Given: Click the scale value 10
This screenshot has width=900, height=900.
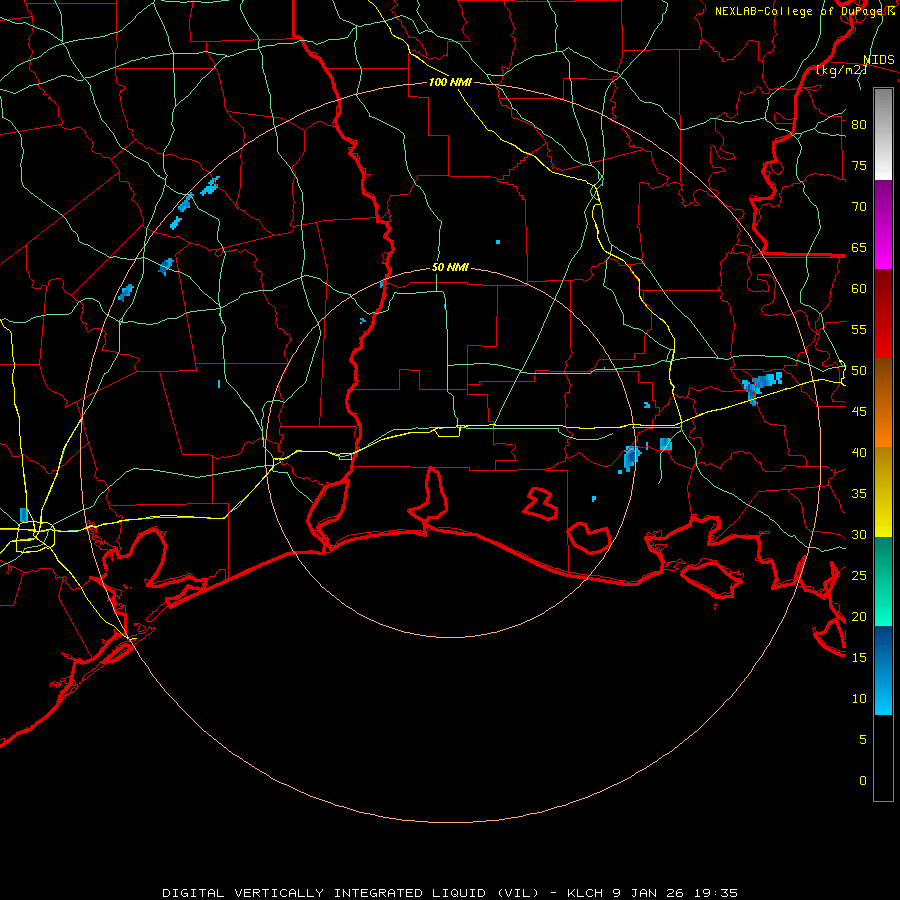Looking at the screenshot, I should pyautogui.click(x=859, y=699).
